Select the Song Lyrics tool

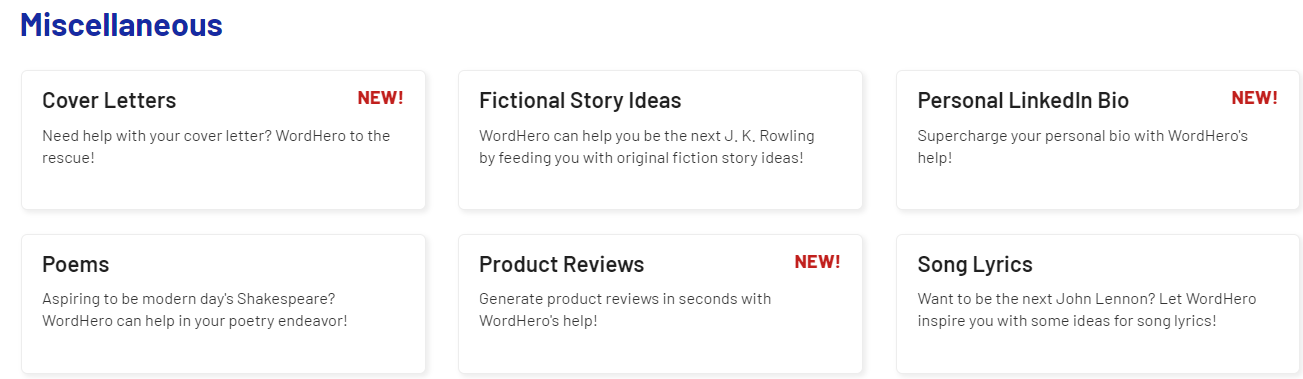[x=1099, y=304]
